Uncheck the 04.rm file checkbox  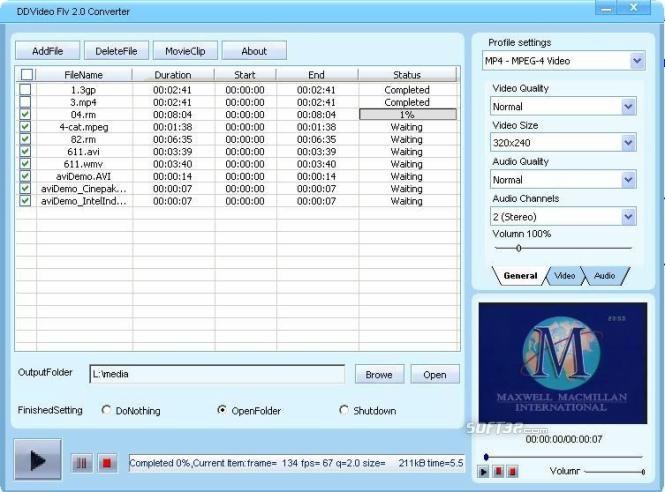(x=25, y=114)
